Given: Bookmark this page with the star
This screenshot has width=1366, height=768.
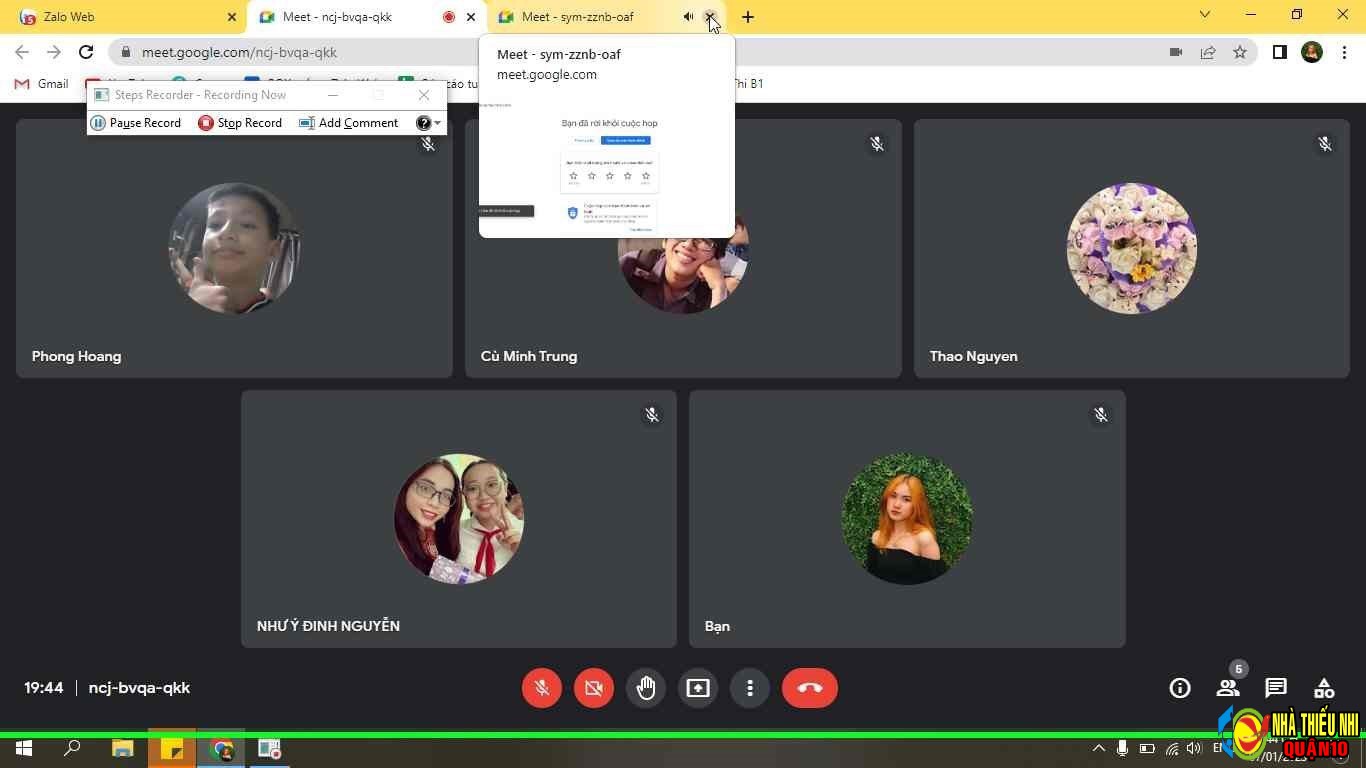Looking at the screenshot, I should [x=1240, y=52].
